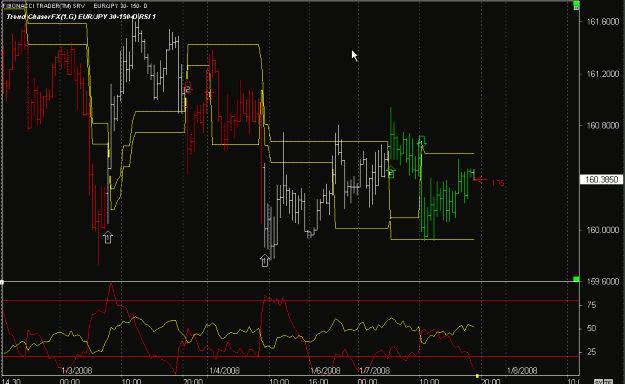
Task: Click the green square next to the 159.6000 label
Action: (576, 279)
